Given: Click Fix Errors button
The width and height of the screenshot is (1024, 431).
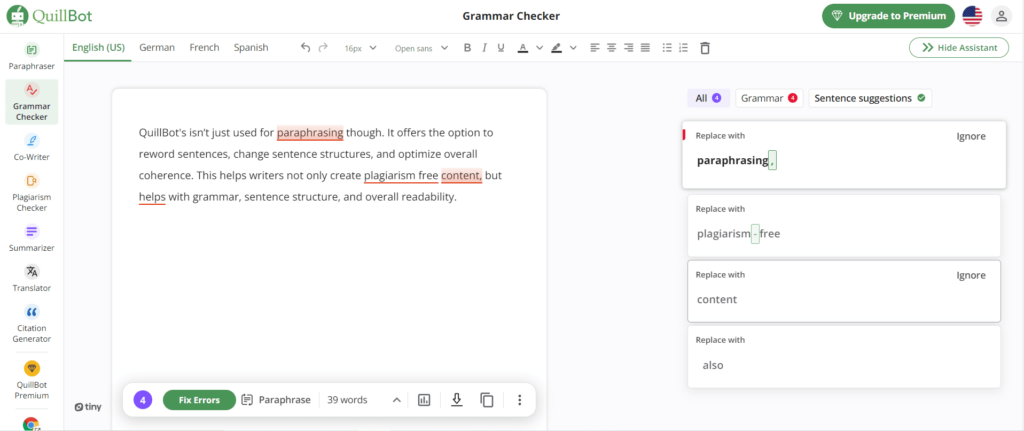Looking at the screenshot, I should (x=199, y=400).
